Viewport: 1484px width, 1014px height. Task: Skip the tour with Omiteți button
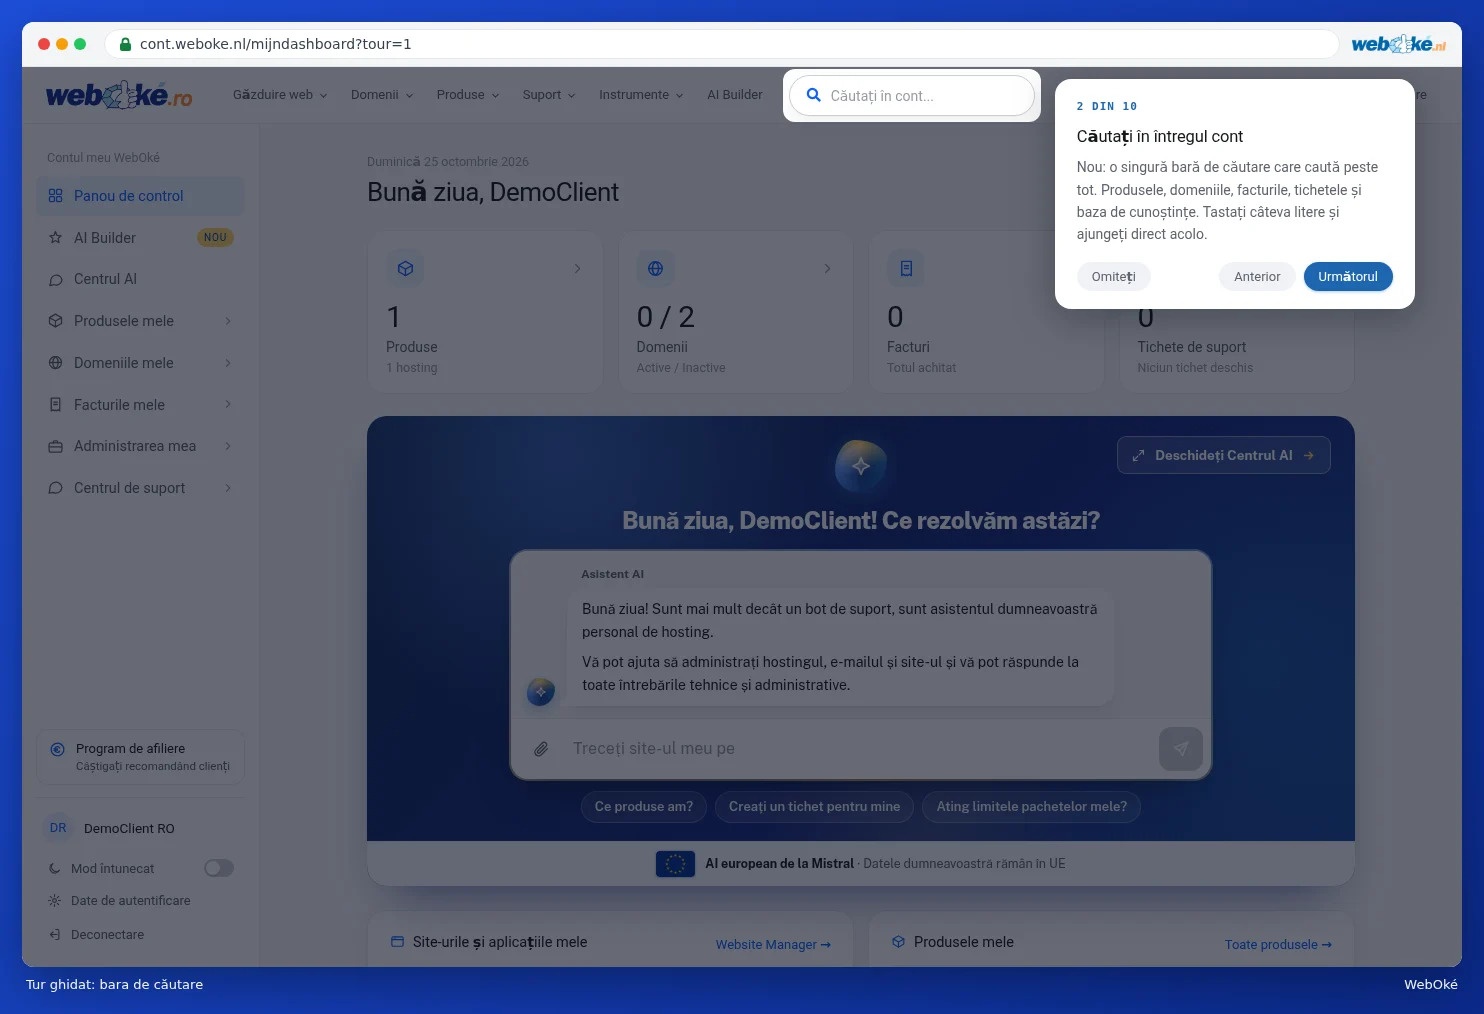click(x=1113, y=277)
